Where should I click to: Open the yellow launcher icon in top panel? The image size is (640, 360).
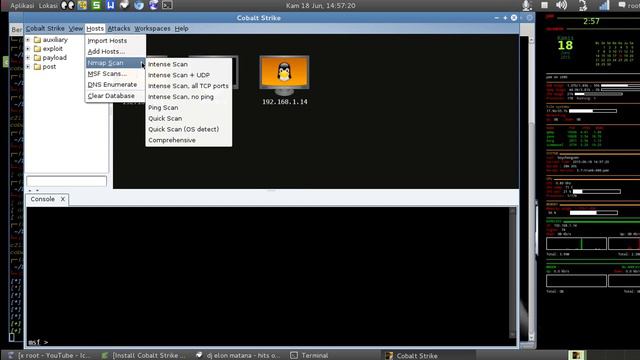coord(82,5)
